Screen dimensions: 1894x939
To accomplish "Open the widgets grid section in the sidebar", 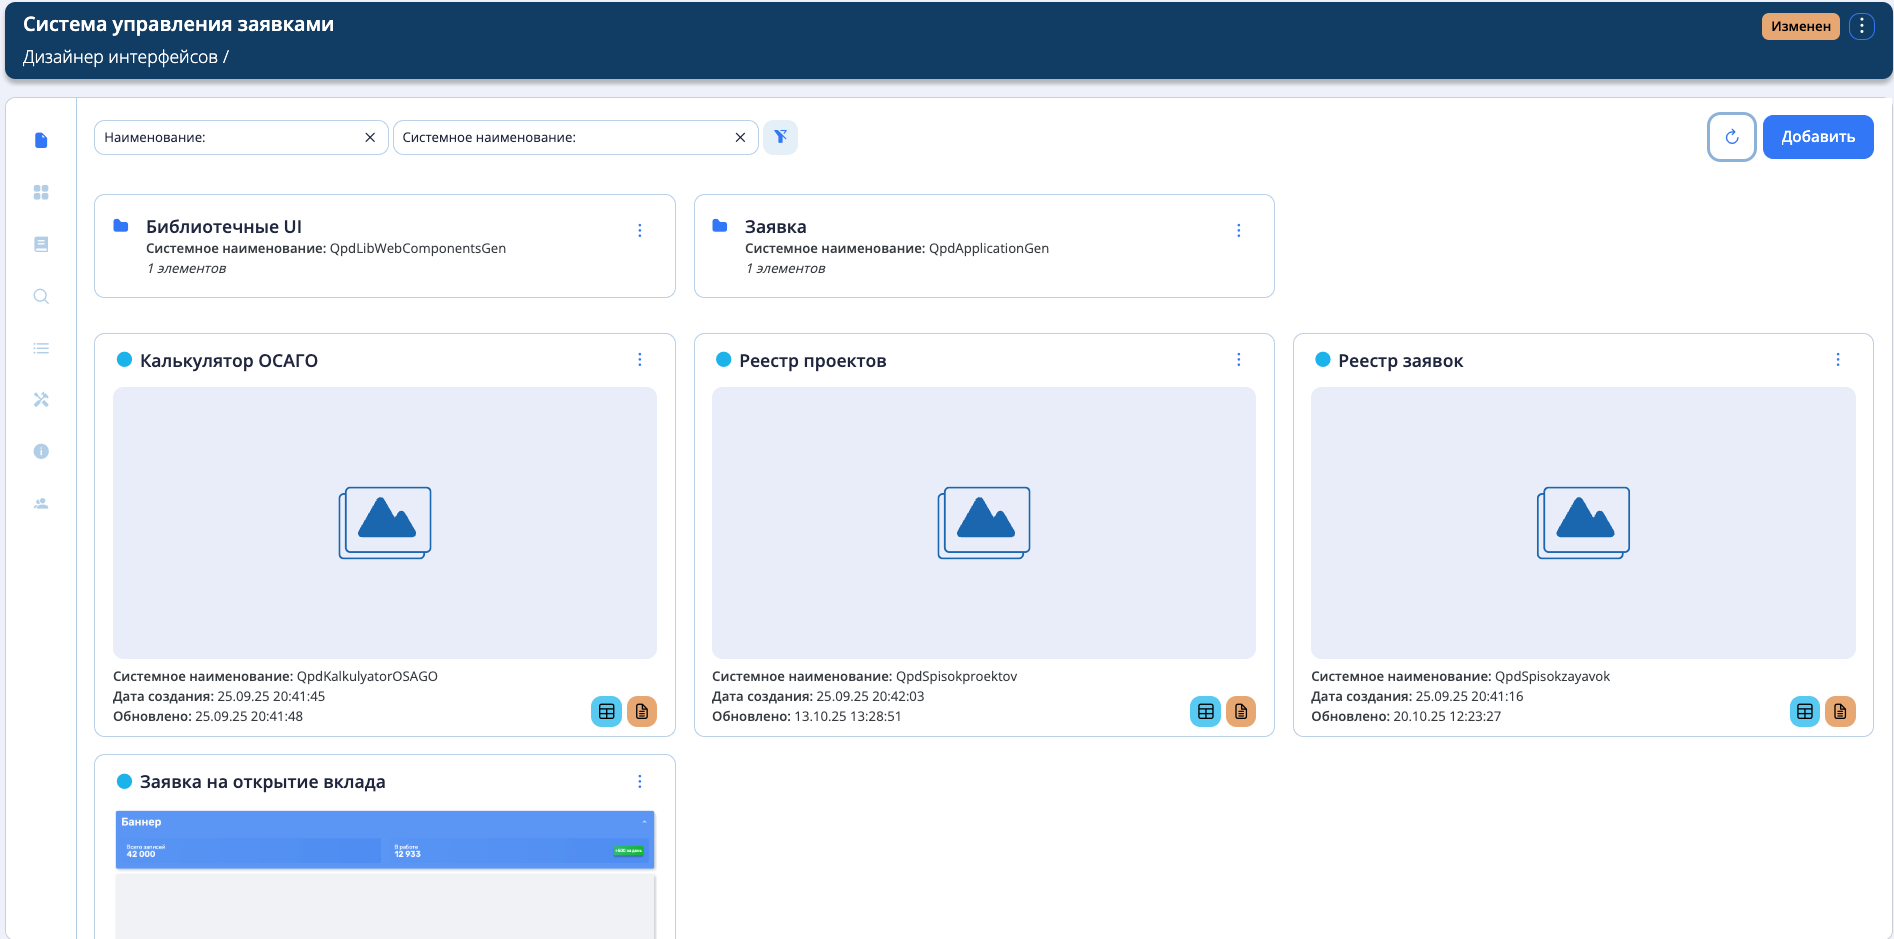I will click(x=40, y=192).
